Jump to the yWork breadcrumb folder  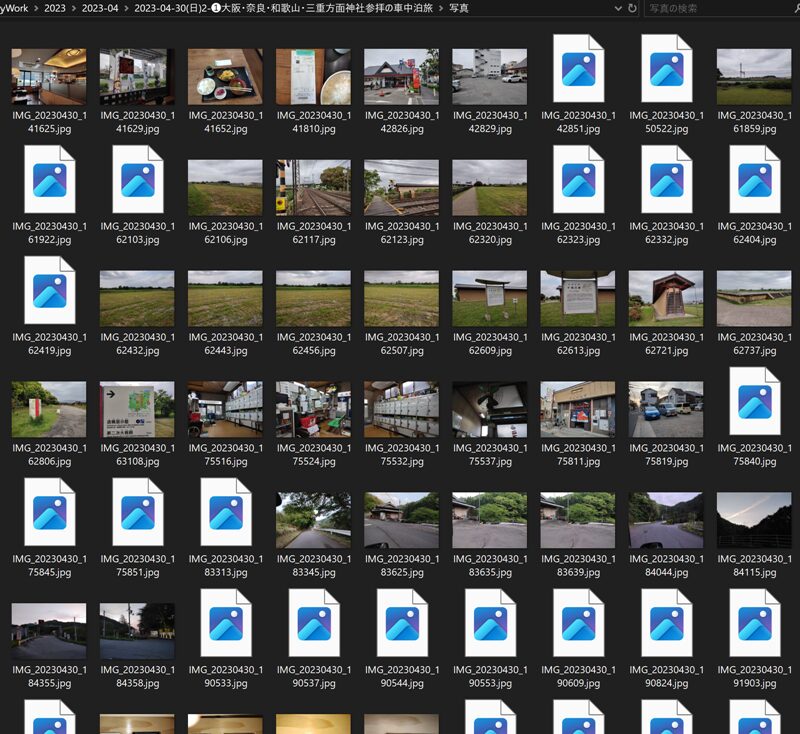[14, 8]
